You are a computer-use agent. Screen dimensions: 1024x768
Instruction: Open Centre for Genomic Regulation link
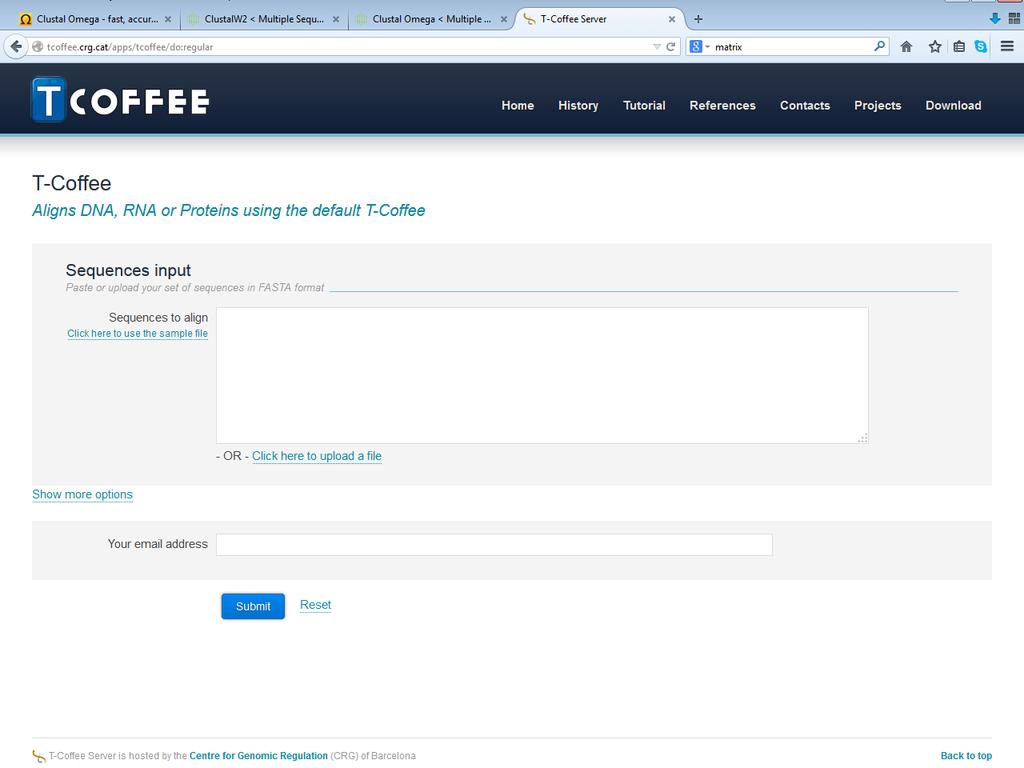coord(259,756)
